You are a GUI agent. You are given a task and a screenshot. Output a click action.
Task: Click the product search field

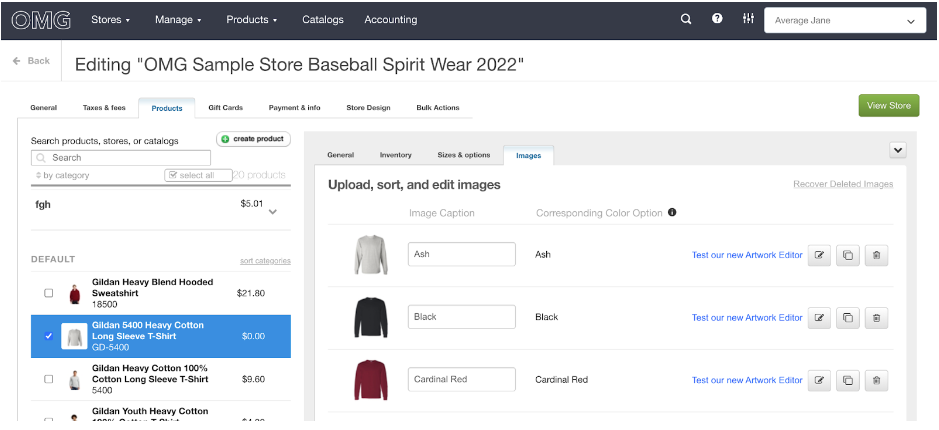121,158
